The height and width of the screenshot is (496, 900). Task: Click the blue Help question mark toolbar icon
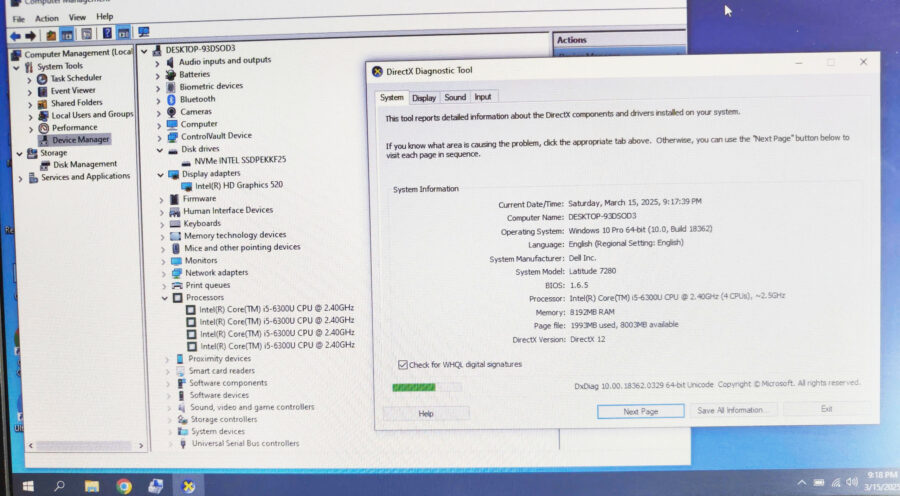pos(107,33)
